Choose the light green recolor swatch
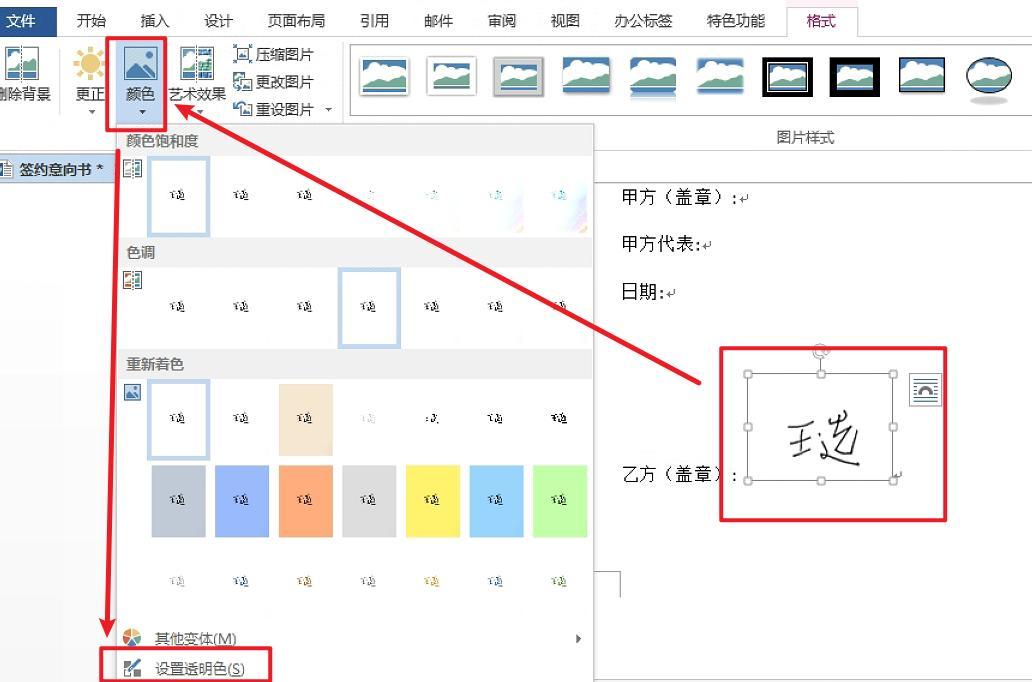This screenshot has width=1032, height=682. [559, 501]
